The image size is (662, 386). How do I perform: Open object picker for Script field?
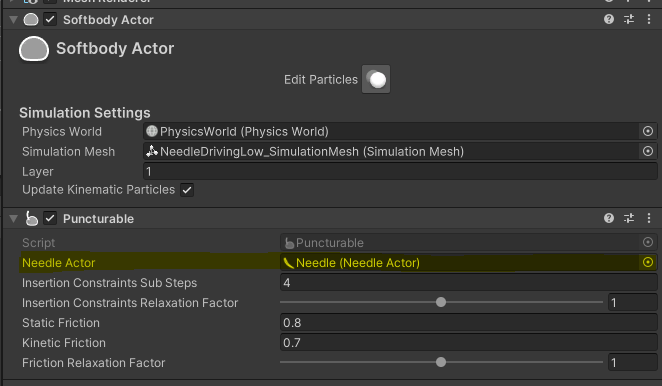(648, 242)
